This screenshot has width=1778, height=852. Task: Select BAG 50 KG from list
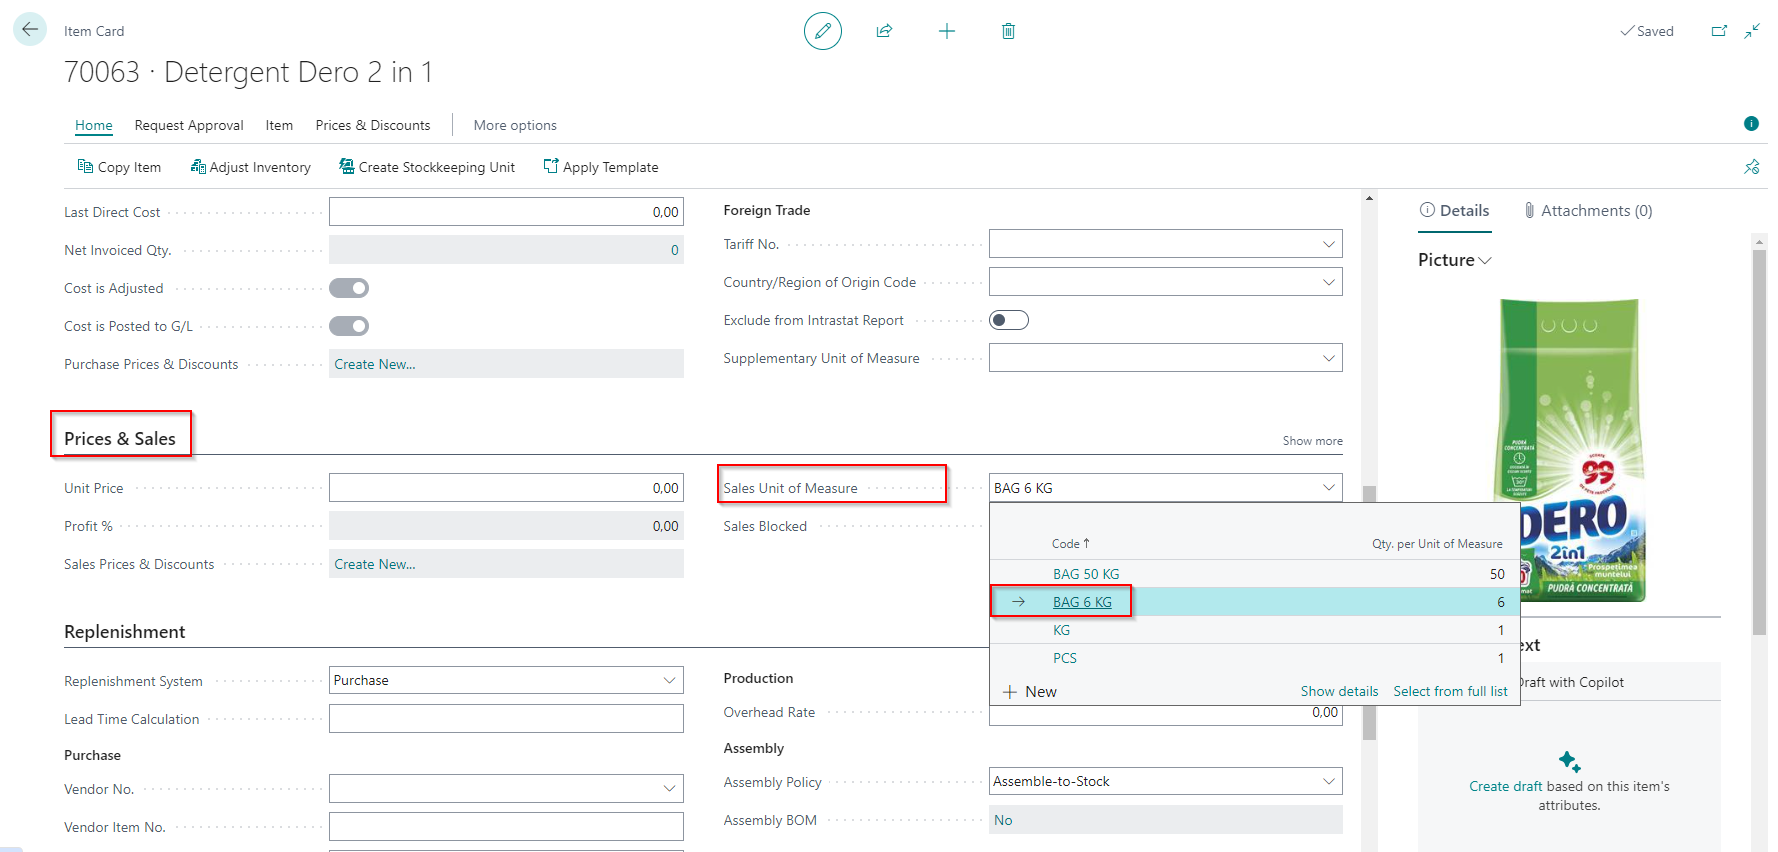pos(1086,574)
